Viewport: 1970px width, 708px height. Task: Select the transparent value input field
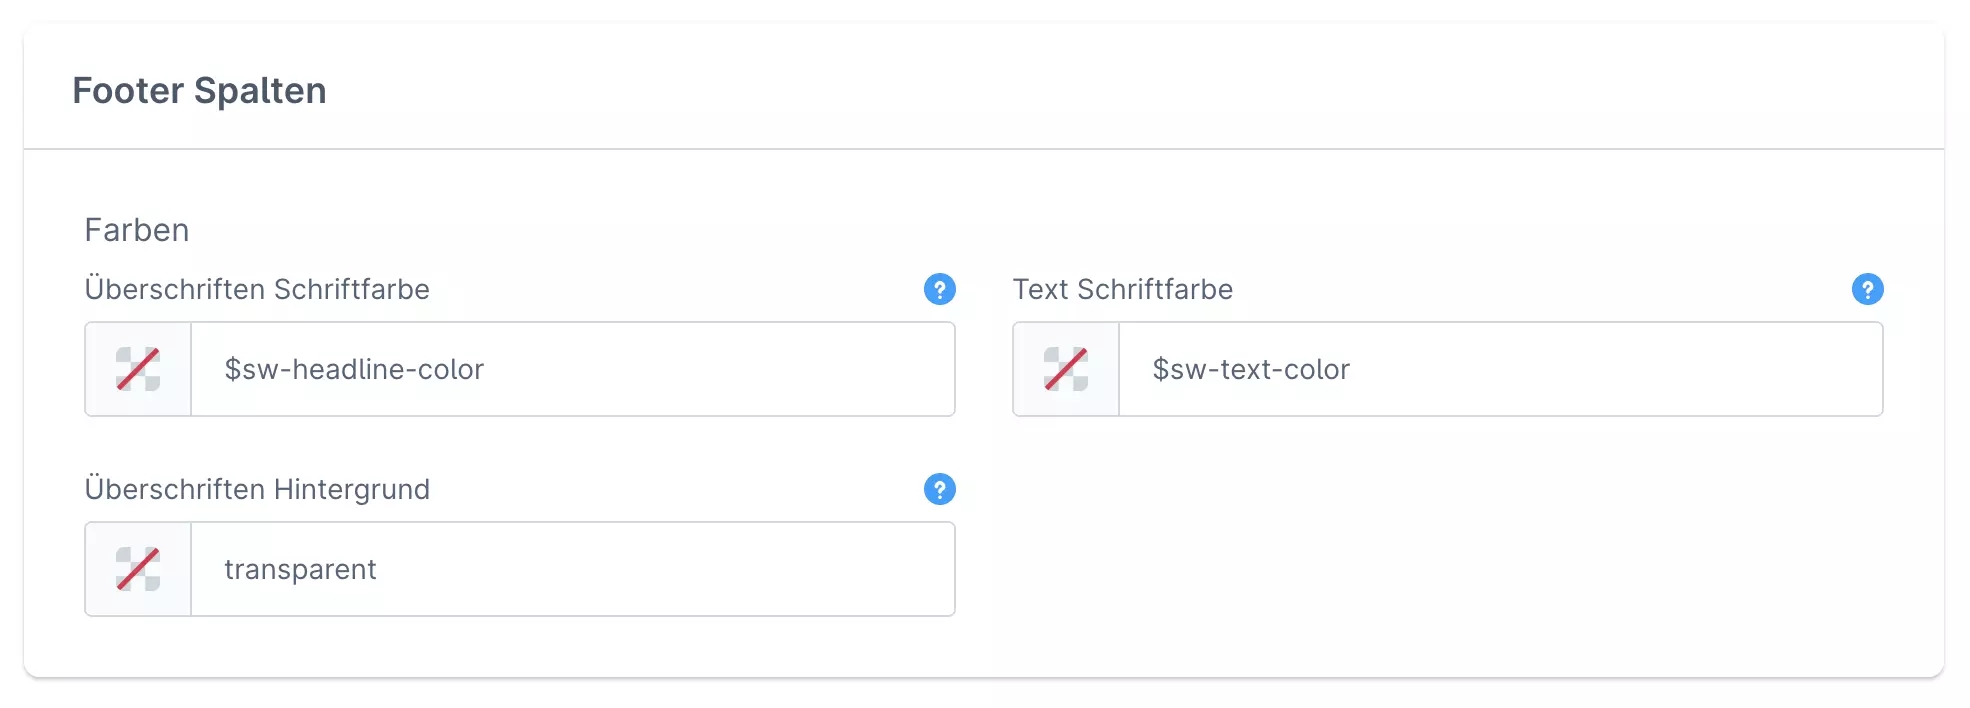(570, 569)
